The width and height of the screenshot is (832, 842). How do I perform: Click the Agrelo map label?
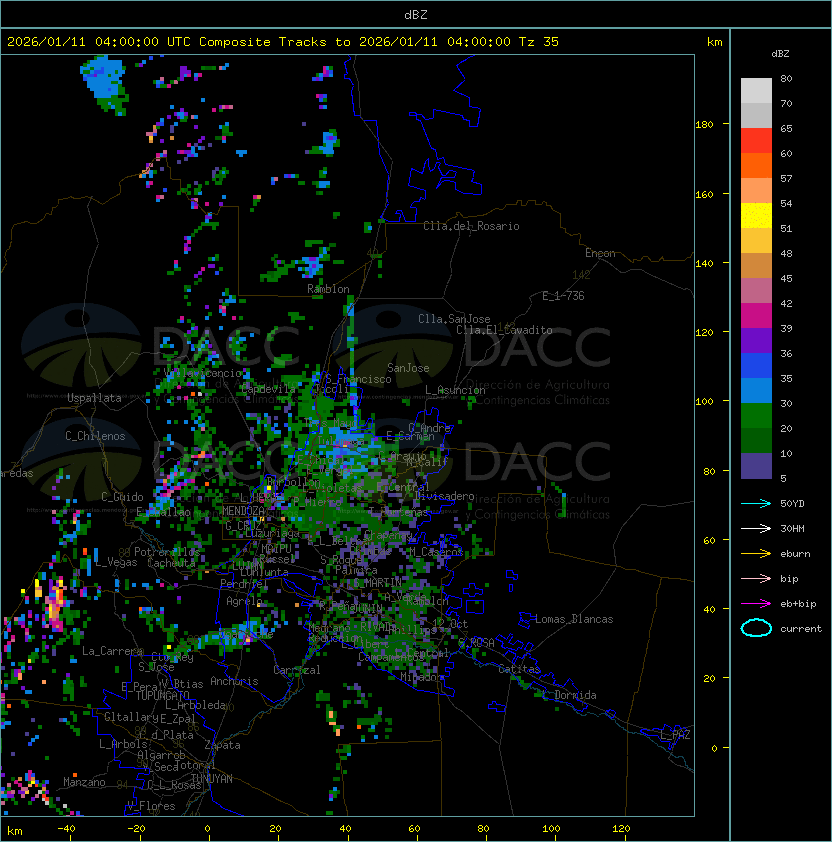[x=244, y=601]
